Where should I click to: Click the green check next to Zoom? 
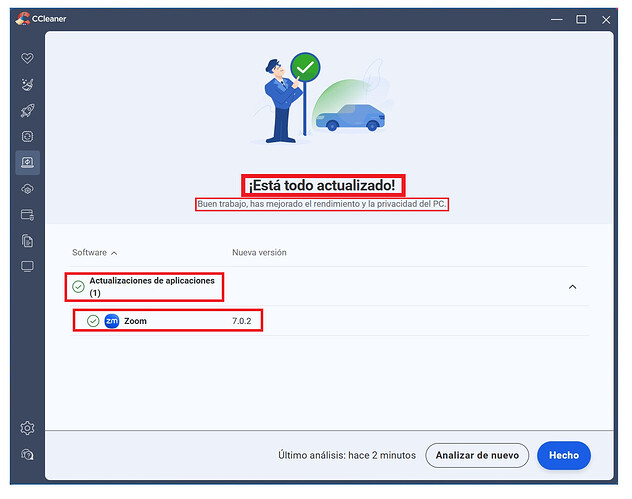93,321
